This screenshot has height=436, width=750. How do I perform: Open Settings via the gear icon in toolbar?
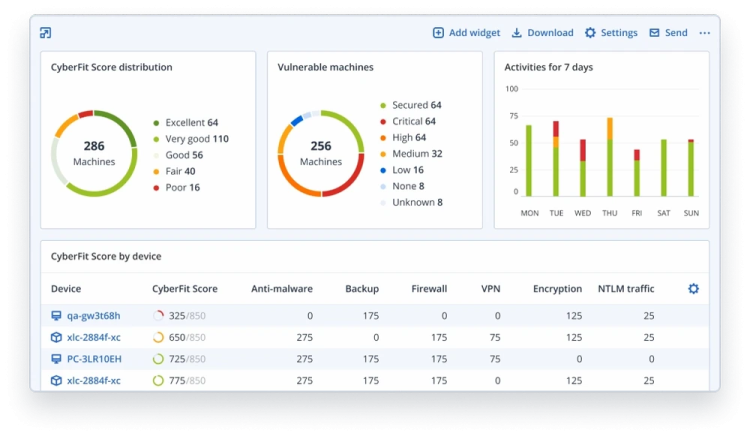(x=590, y=33)
